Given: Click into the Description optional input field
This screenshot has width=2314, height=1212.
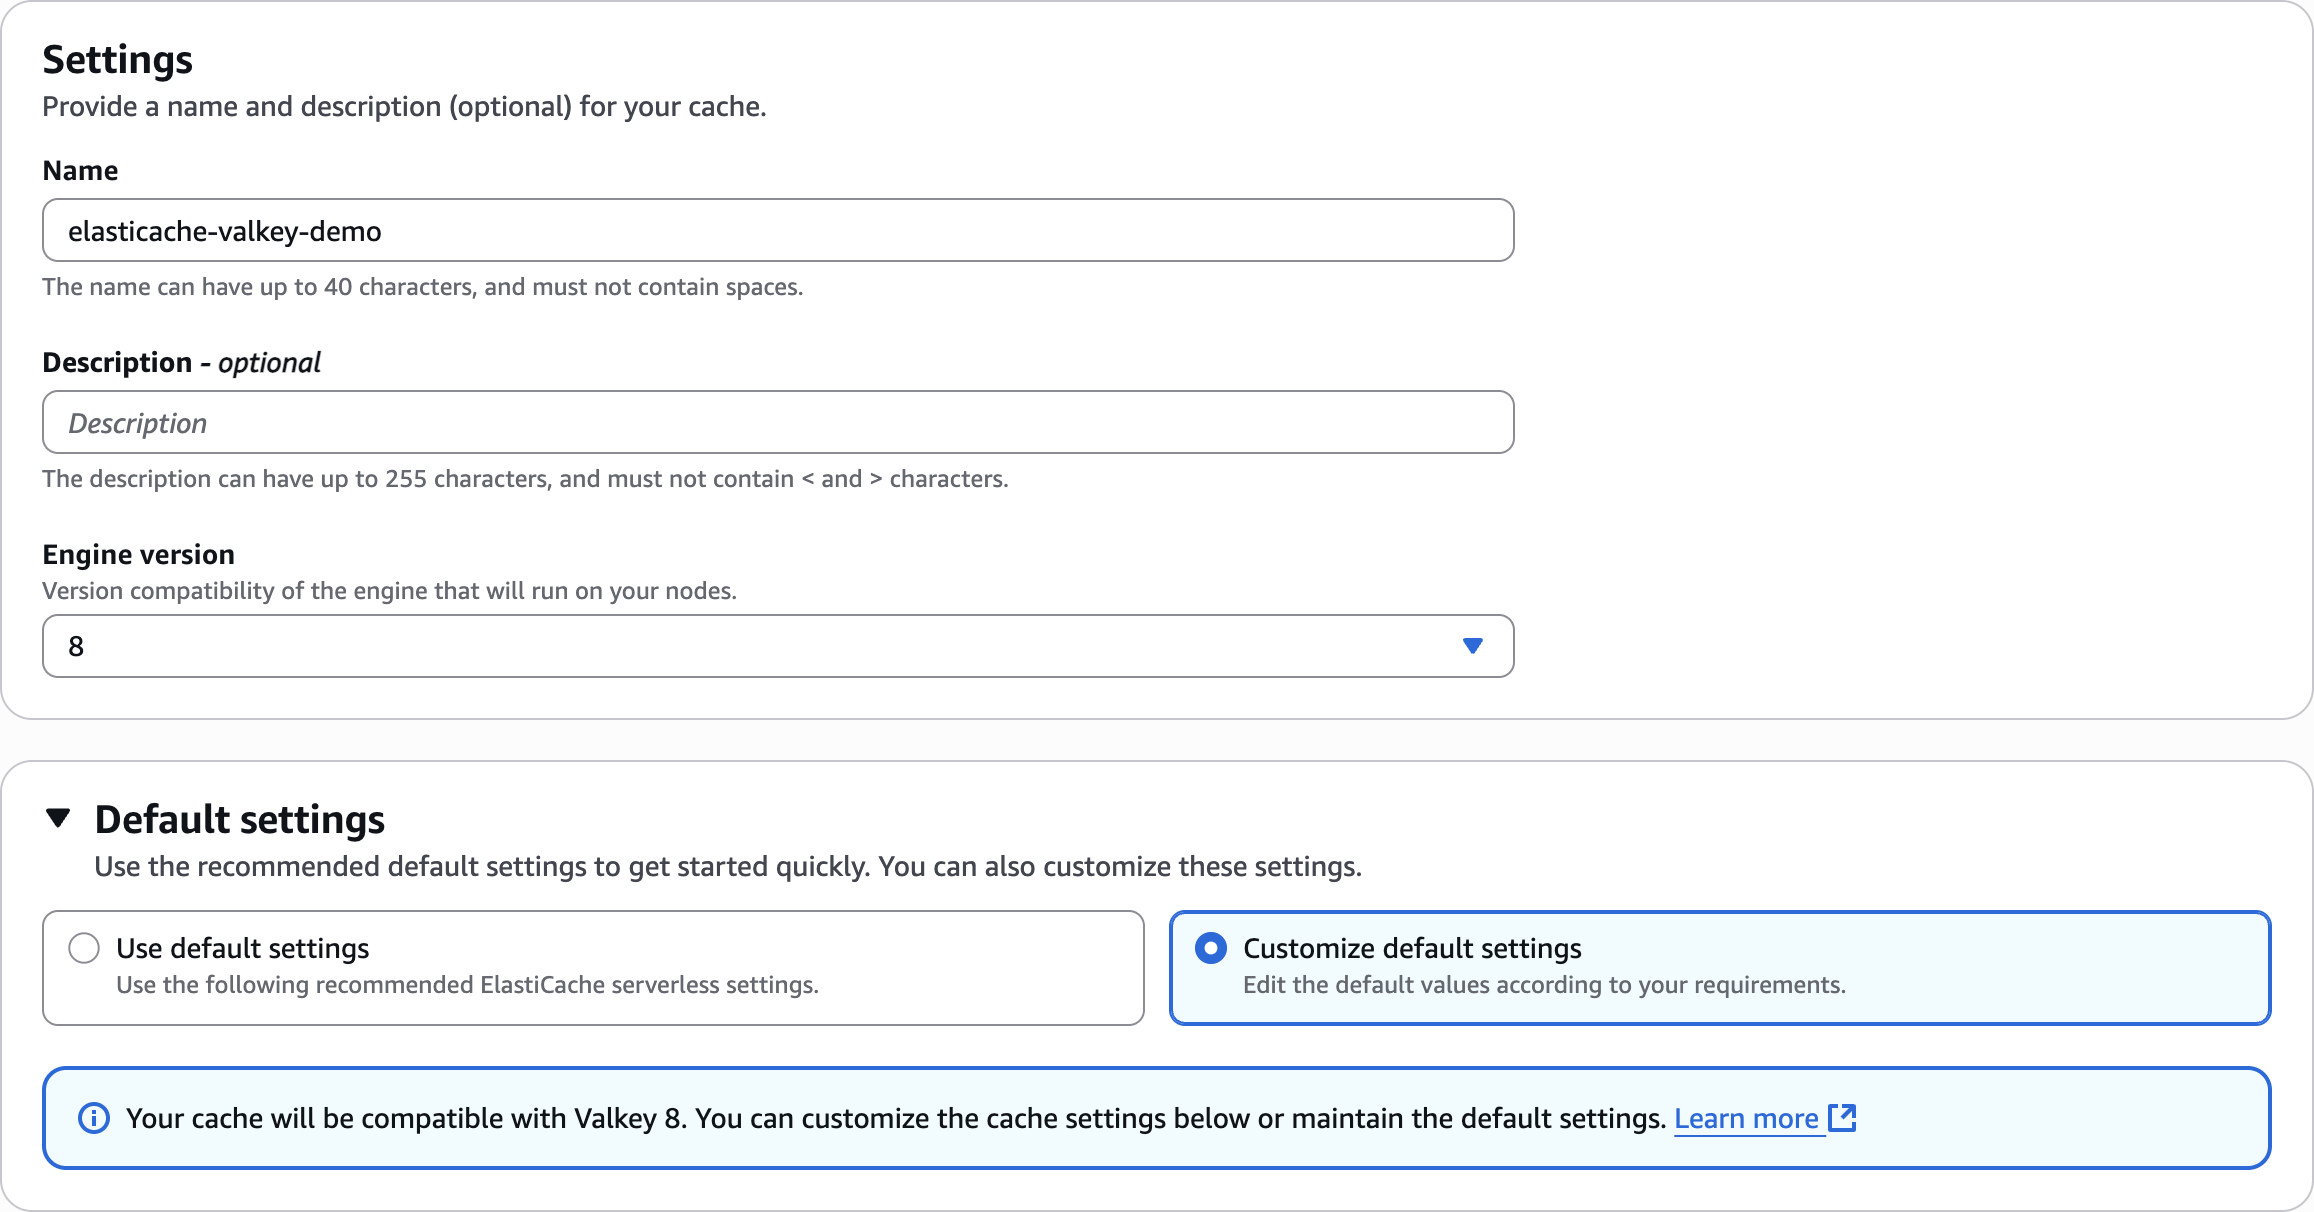Looking at the screenshot, I should click(x=778, y=423).
